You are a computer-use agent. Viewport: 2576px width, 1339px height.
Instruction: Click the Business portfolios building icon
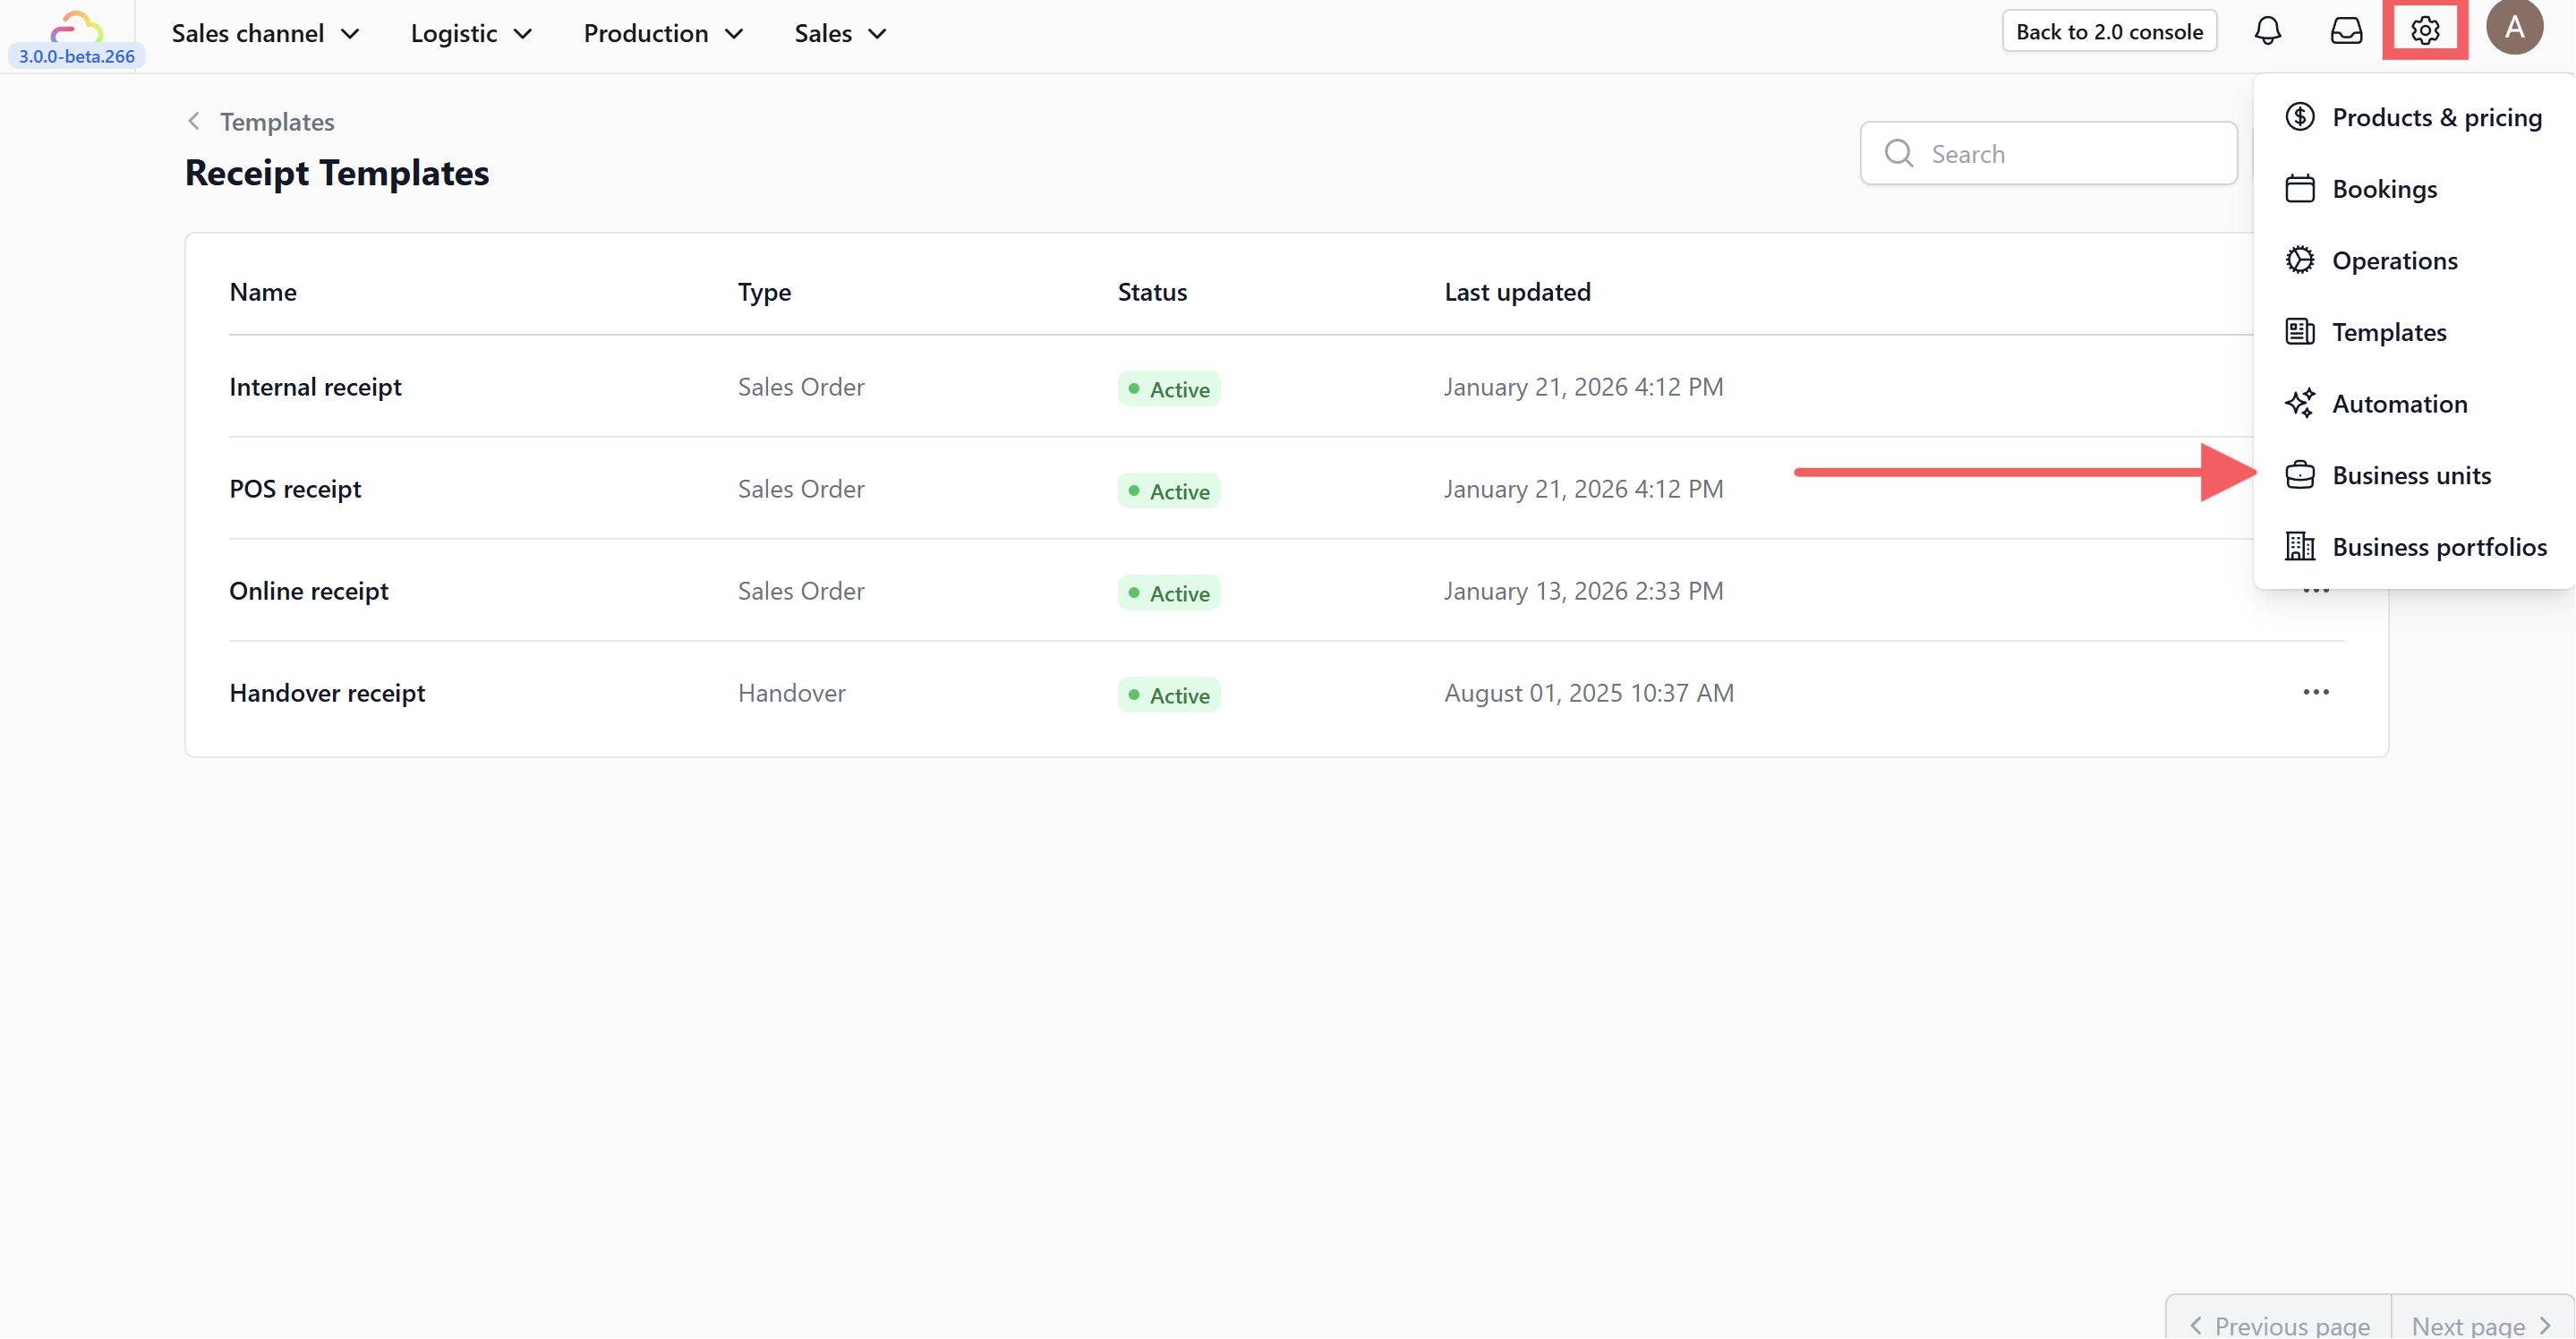2299,546
